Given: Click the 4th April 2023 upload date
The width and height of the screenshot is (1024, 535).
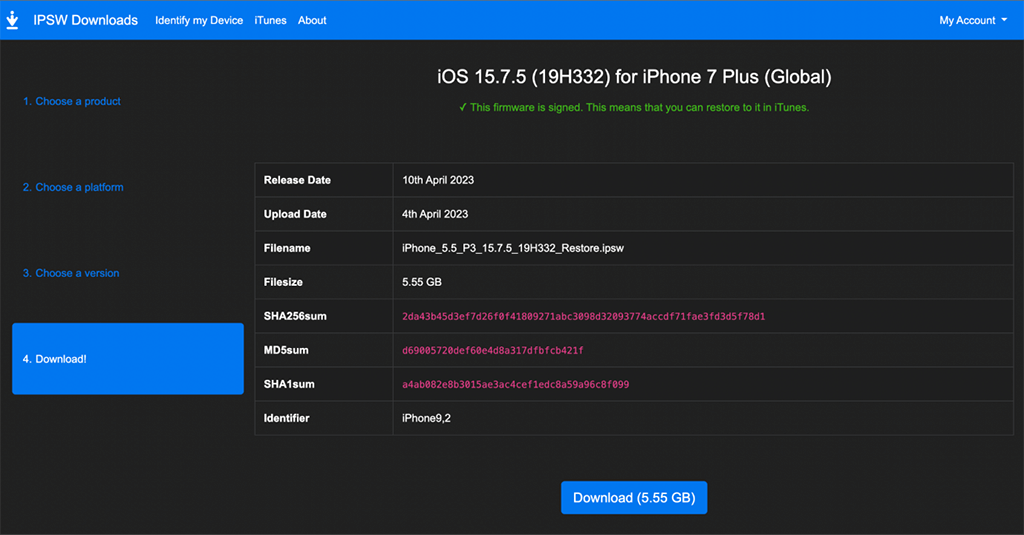Looking at the screenshot, I should pyautogui.click(x=435, y=214).
